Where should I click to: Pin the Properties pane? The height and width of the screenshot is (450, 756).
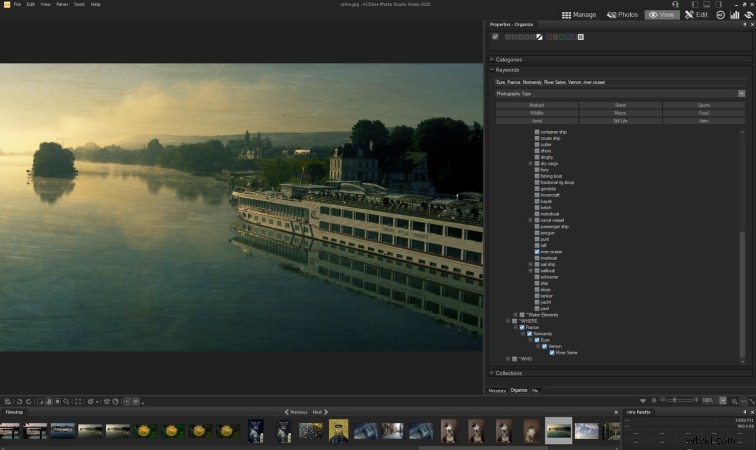pos(744,24)
